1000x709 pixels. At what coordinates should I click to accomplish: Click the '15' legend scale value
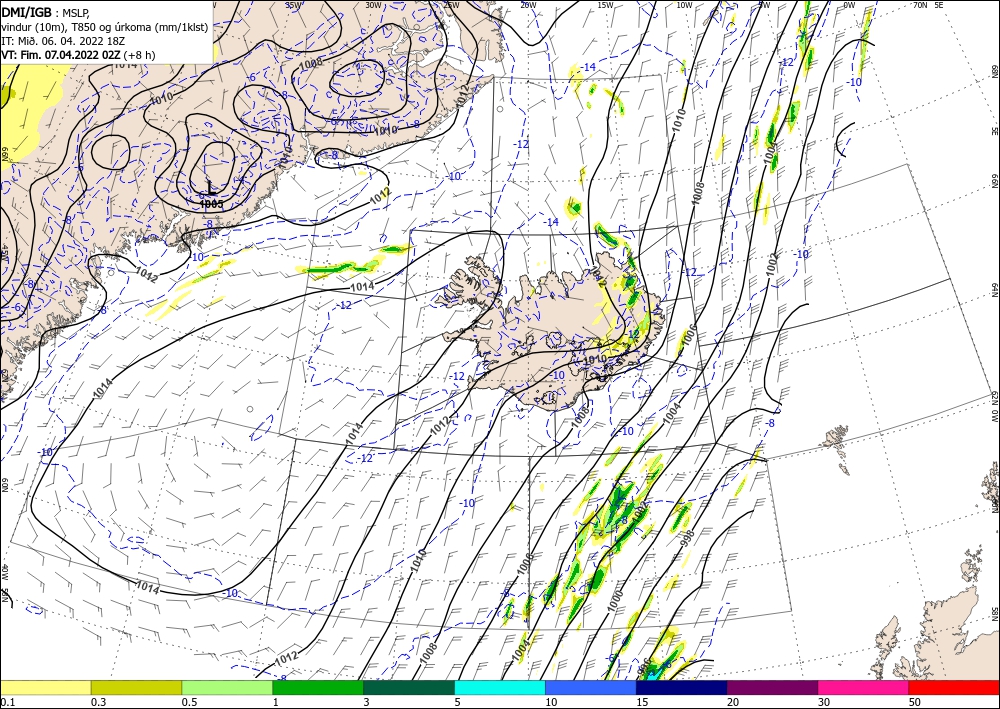point(642,702)
